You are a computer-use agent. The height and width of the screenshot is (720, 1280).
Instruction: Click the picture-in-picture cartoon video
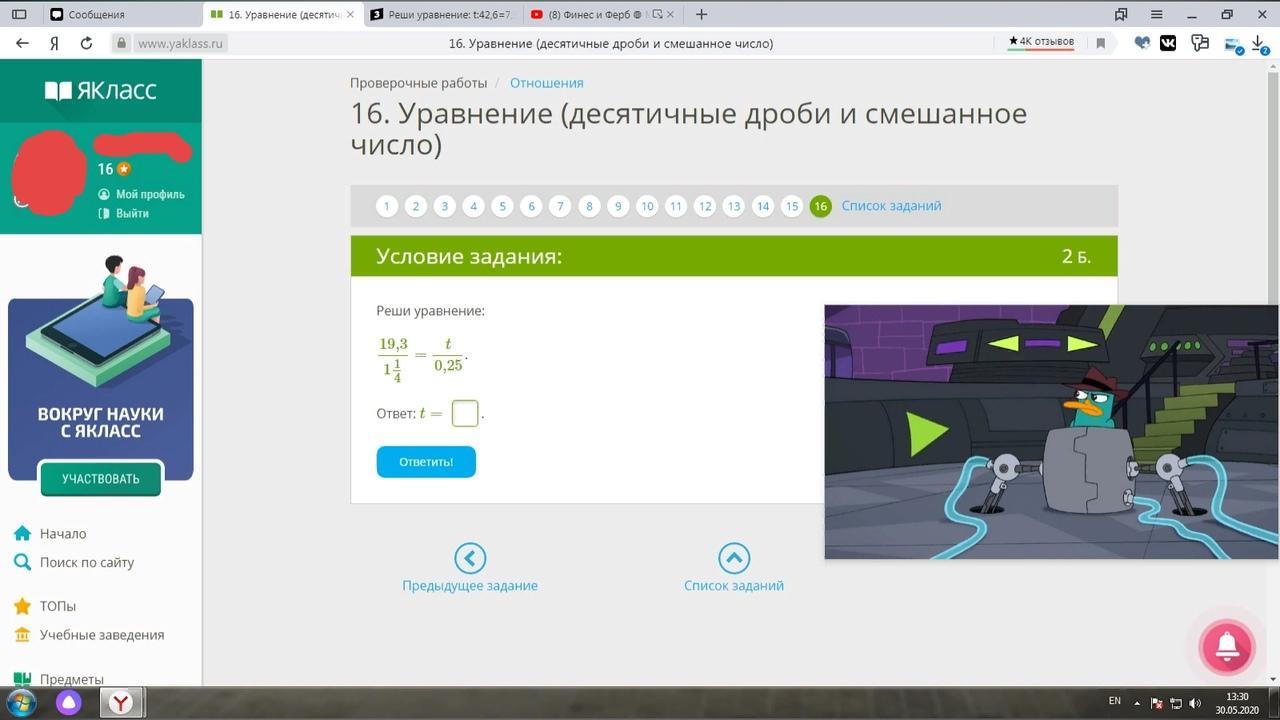click(x=1051, y=432)
